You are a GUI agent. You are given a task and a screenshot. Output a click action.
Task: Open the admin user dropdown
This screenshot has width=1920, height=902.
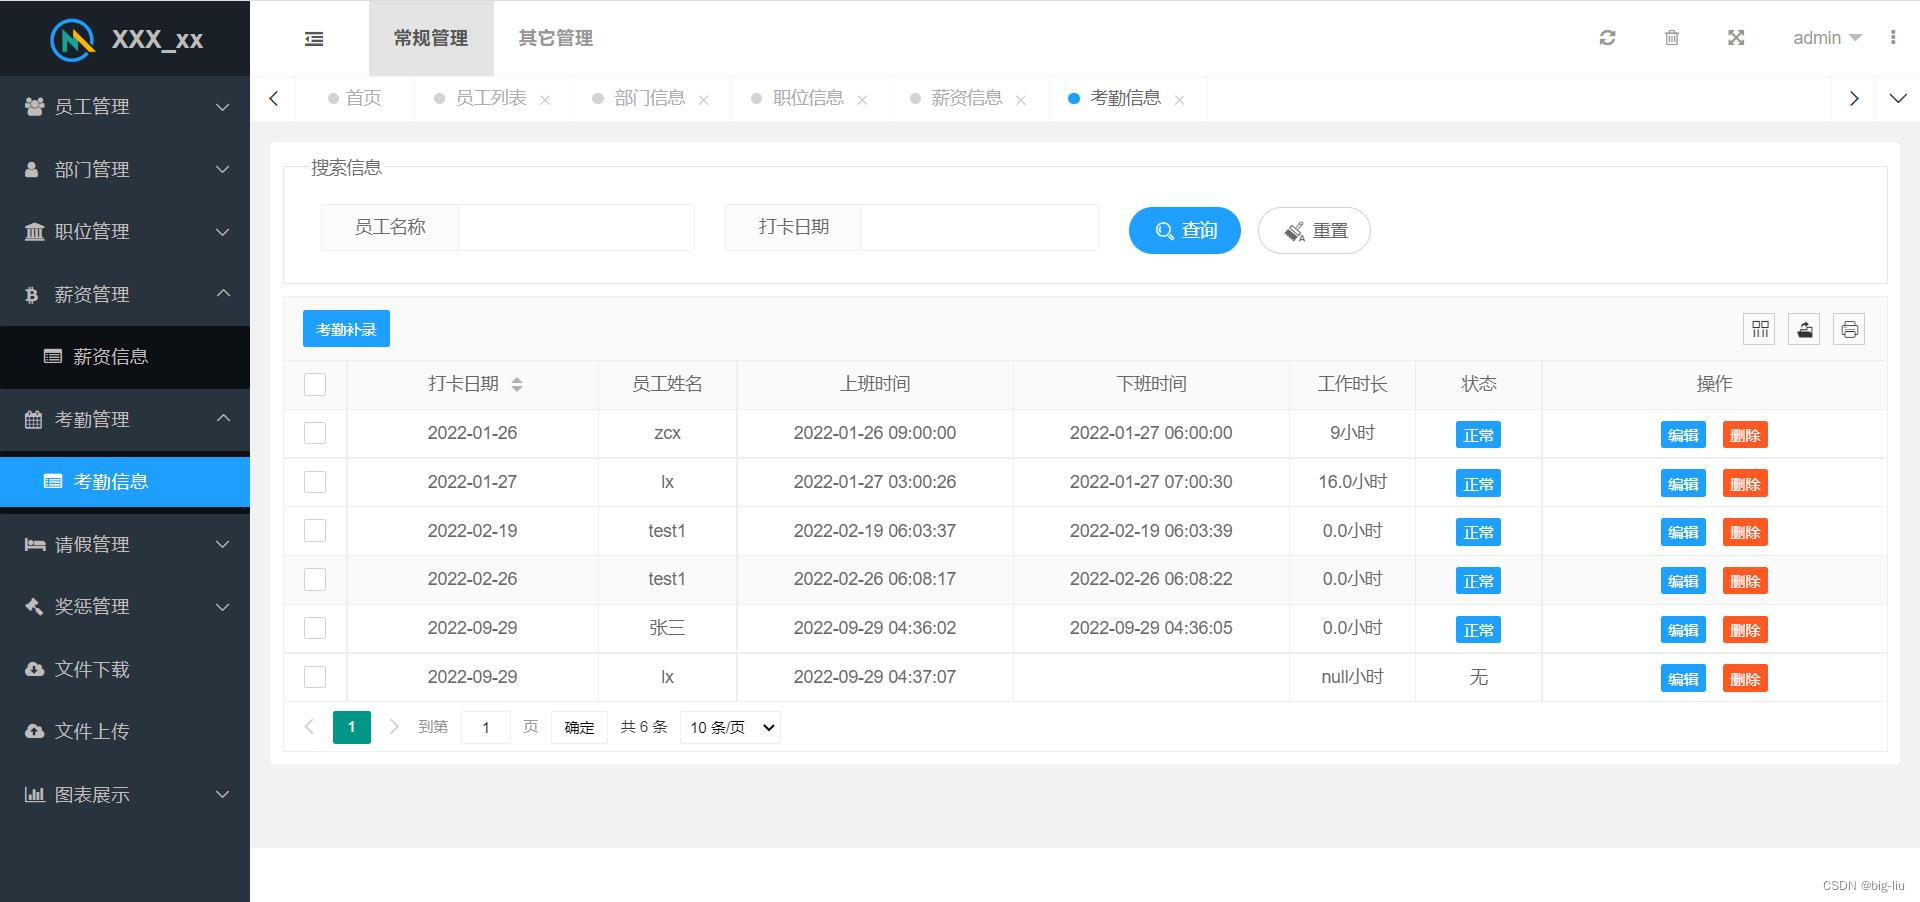click(x=1827, y=38)
